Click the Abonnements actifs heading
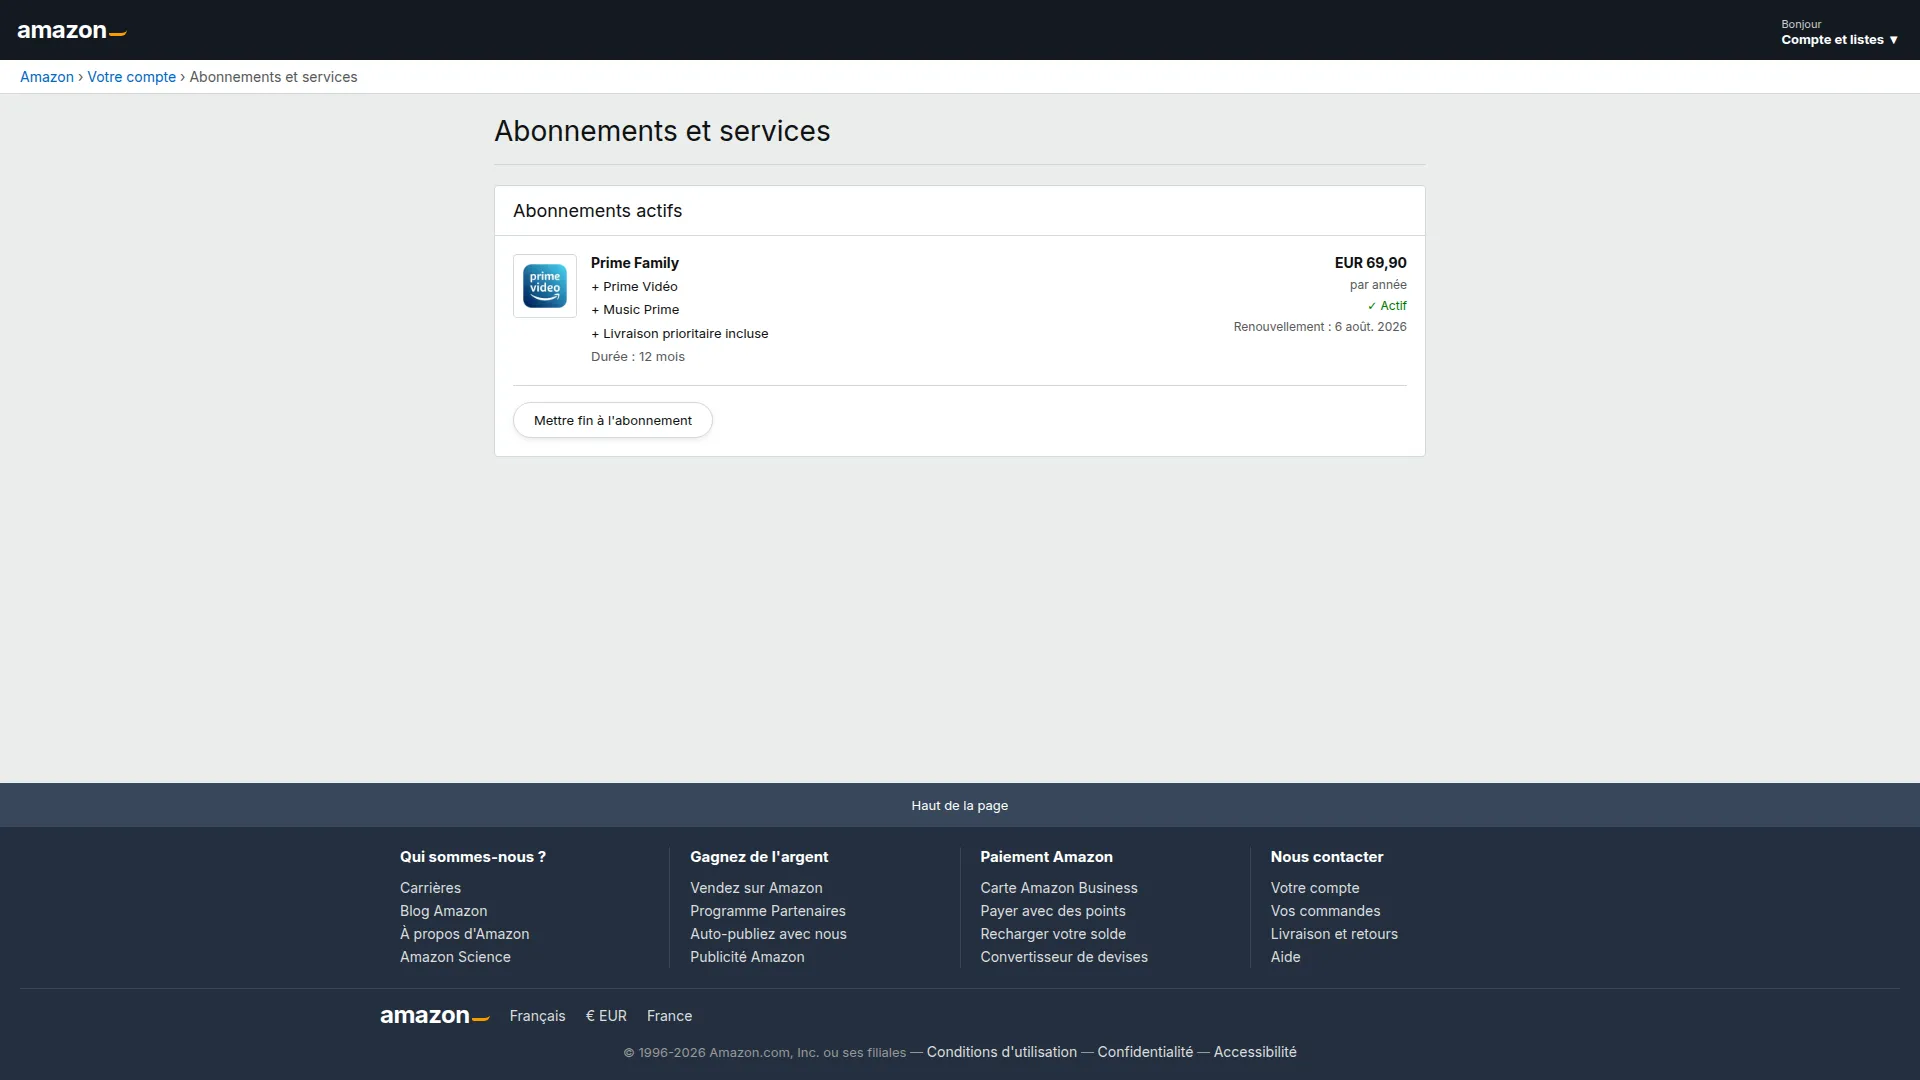The image size is (1920, 1080). [x=598, y=211]
